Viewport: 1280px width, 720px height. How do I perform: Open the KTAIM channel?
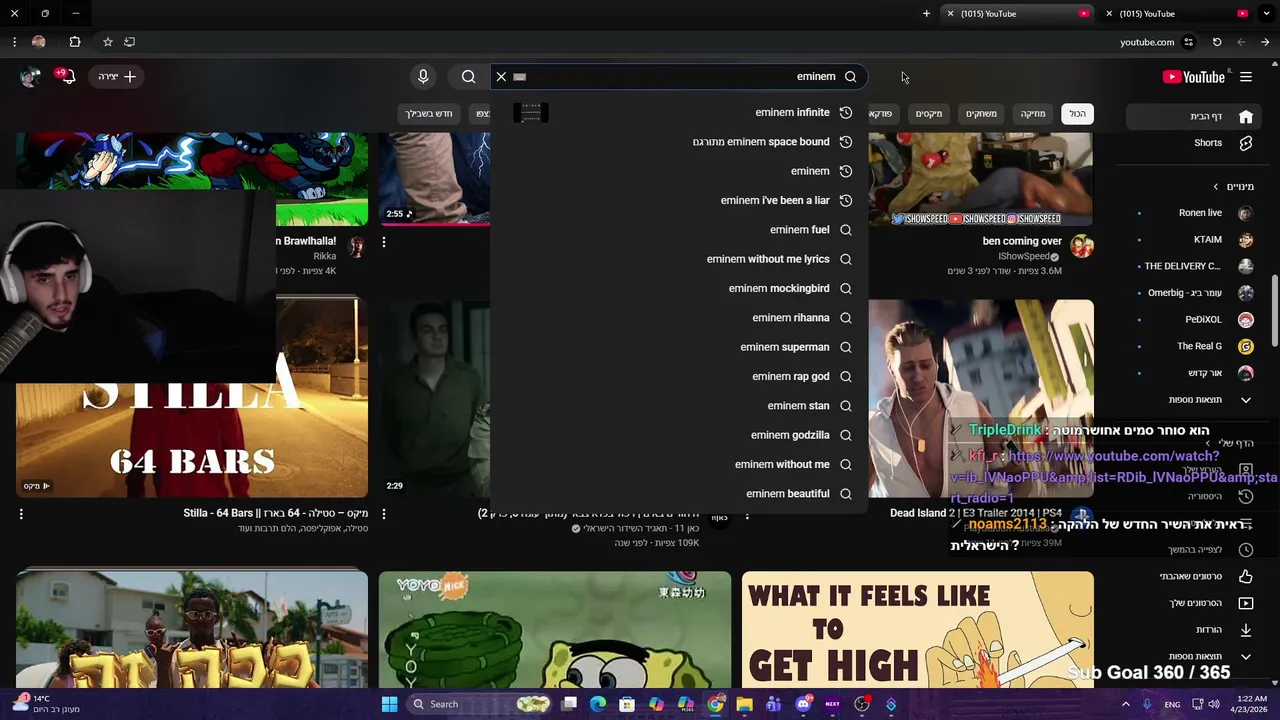1196,240
